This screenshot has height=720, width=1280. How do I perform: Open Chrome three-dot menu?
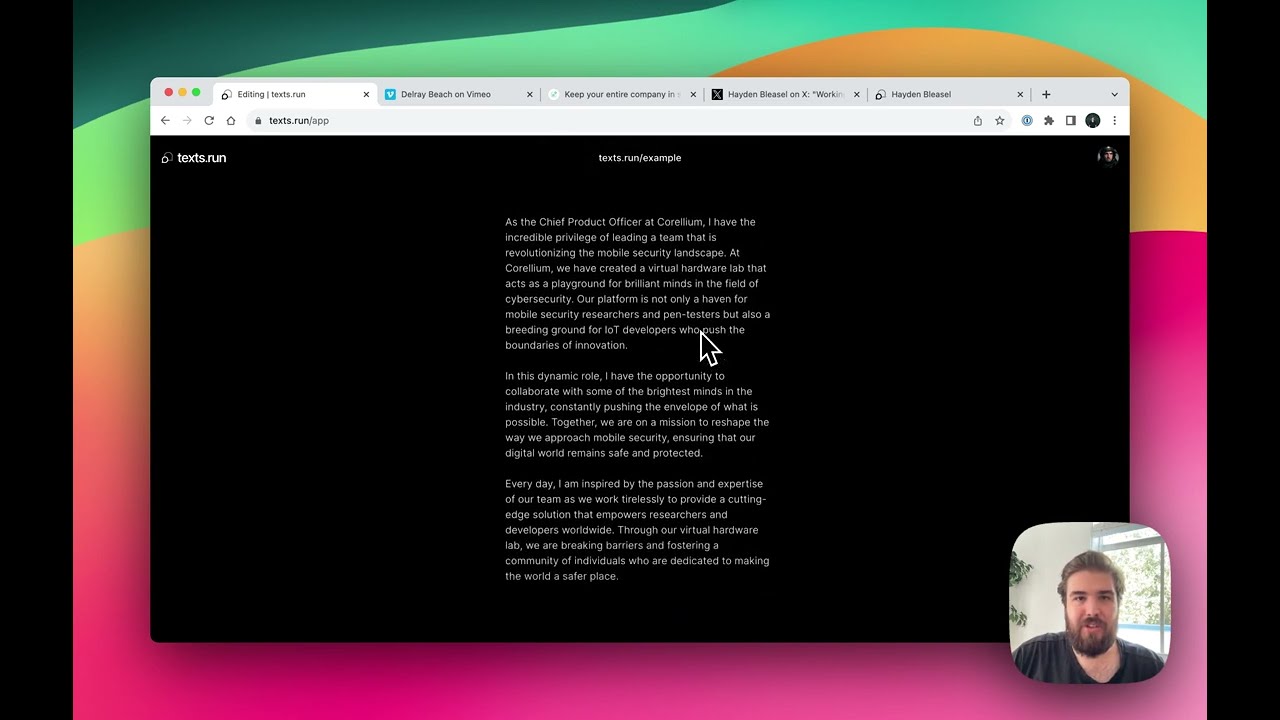tap(1114, 121)
